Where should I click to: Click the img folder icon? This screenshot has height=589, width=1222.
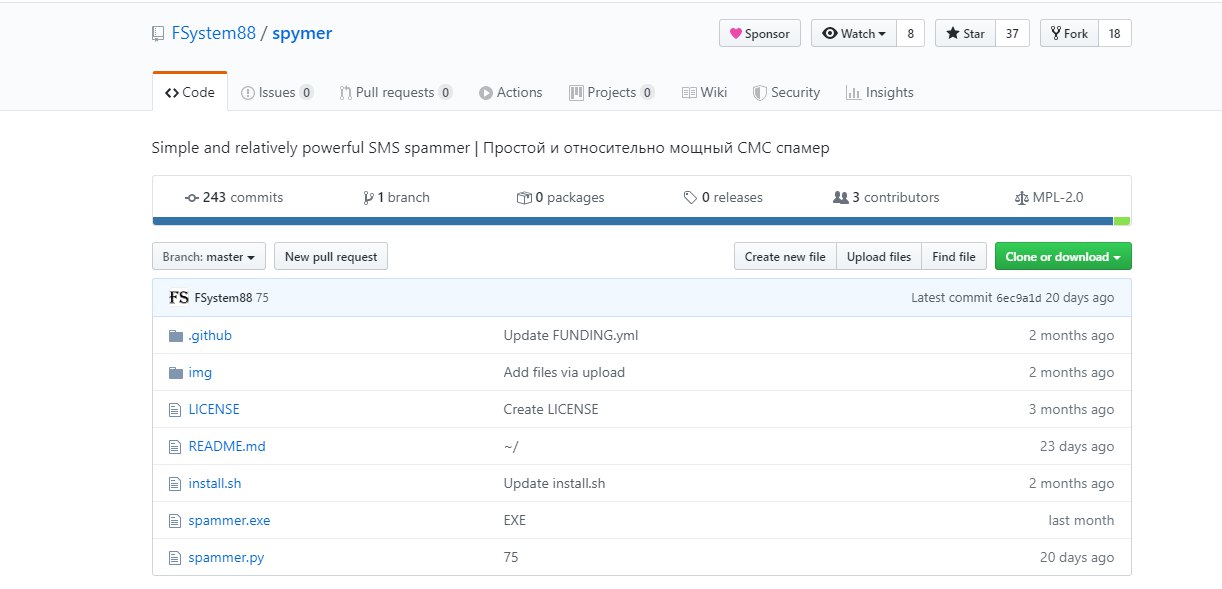point(176,373)
